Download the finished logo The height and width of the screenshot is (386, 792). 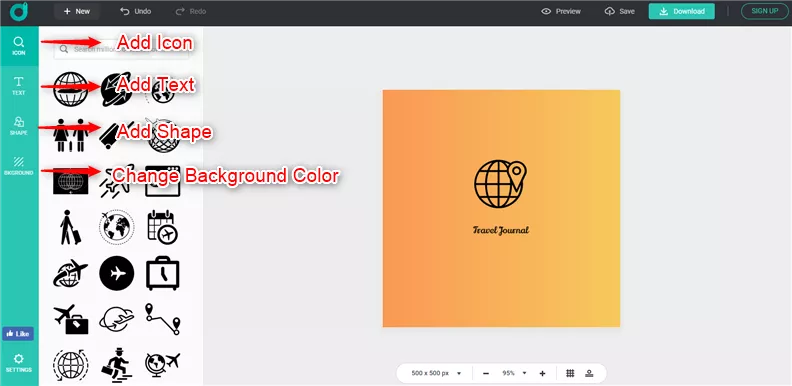pyautogui.click(x=682, y=11)
